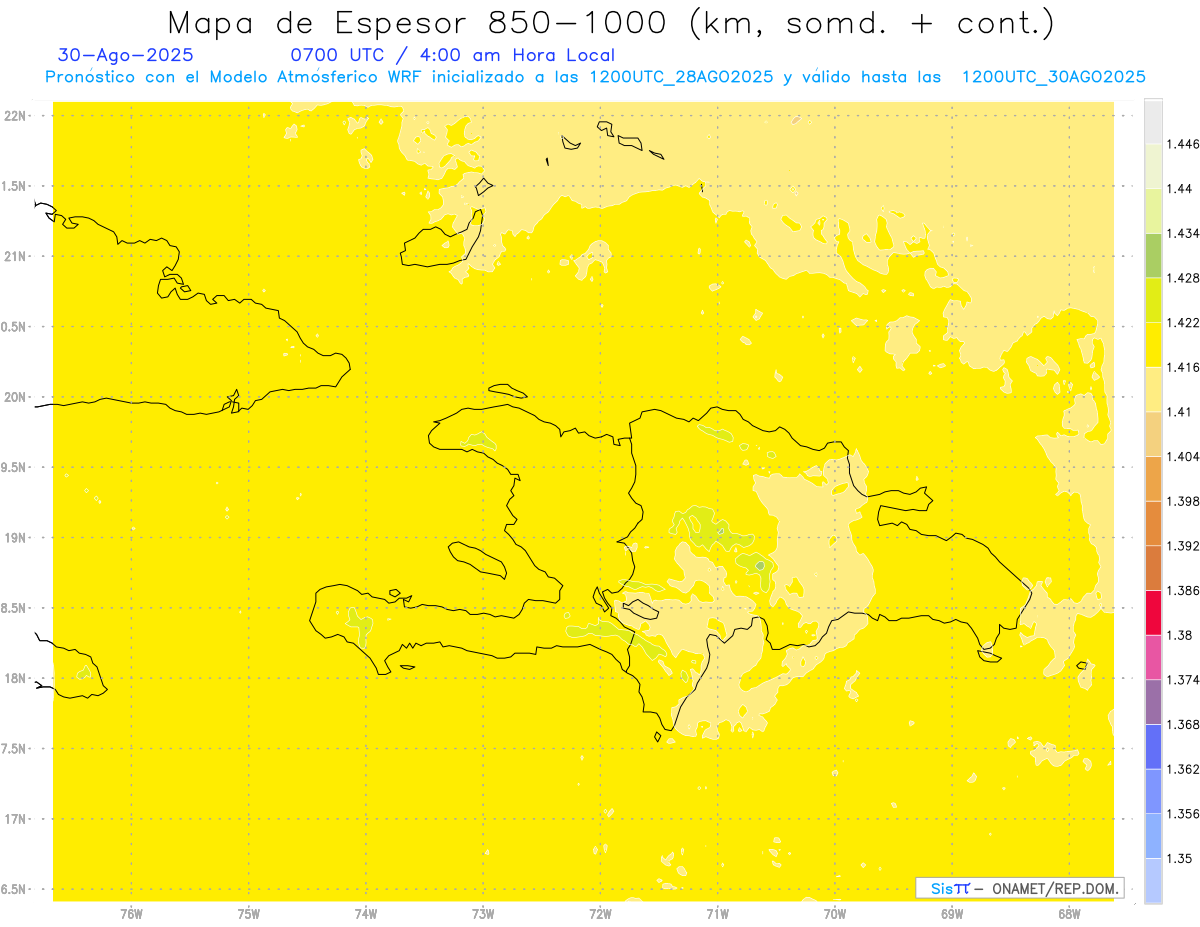Click the '1.392' color bar label

(1183, 546)
